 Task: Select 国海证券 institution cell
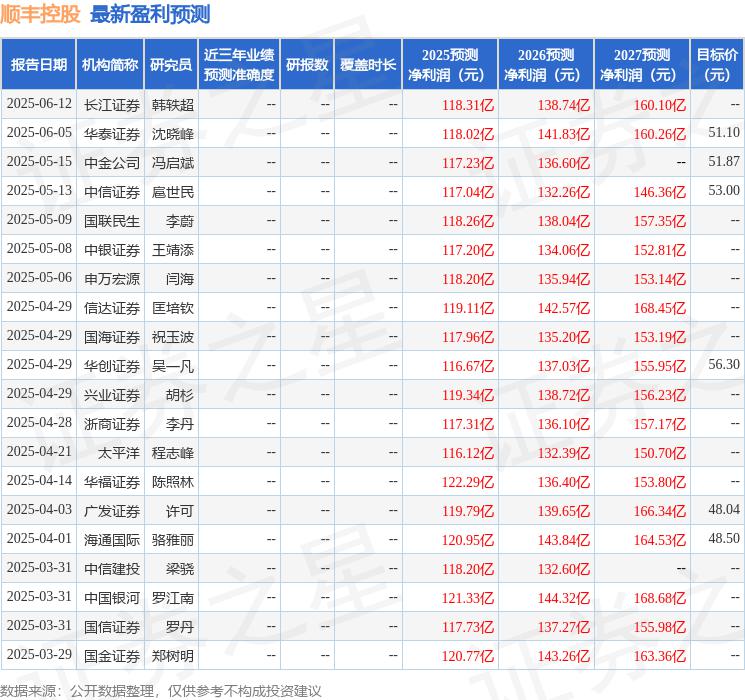[x=112, y=337]
